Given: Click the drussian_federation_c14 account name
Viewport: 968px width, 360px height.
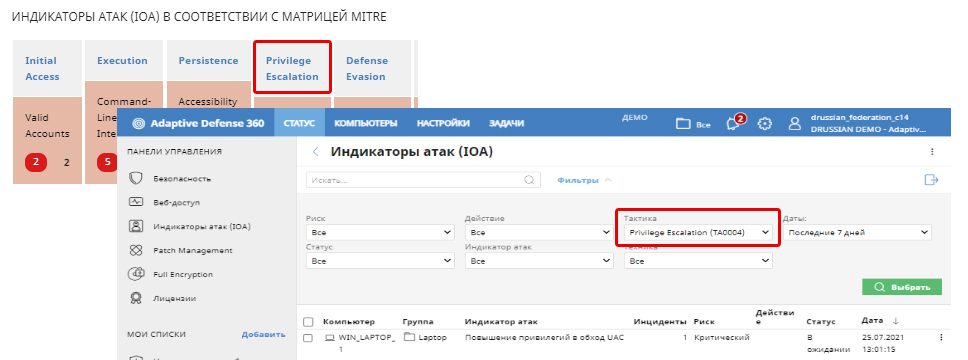Looking at the screenshot, I should pyautogui.click(x=859, y=117).
